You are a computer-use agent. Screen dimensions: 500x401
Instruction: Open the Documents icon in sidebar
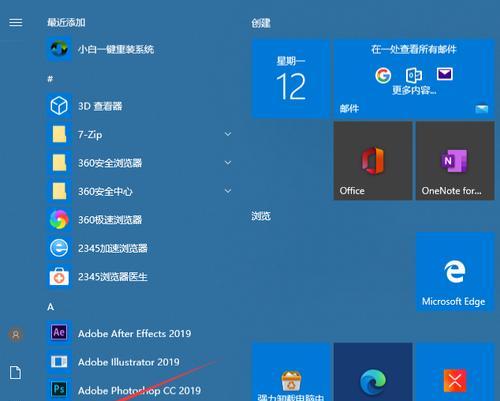point(15,372)
